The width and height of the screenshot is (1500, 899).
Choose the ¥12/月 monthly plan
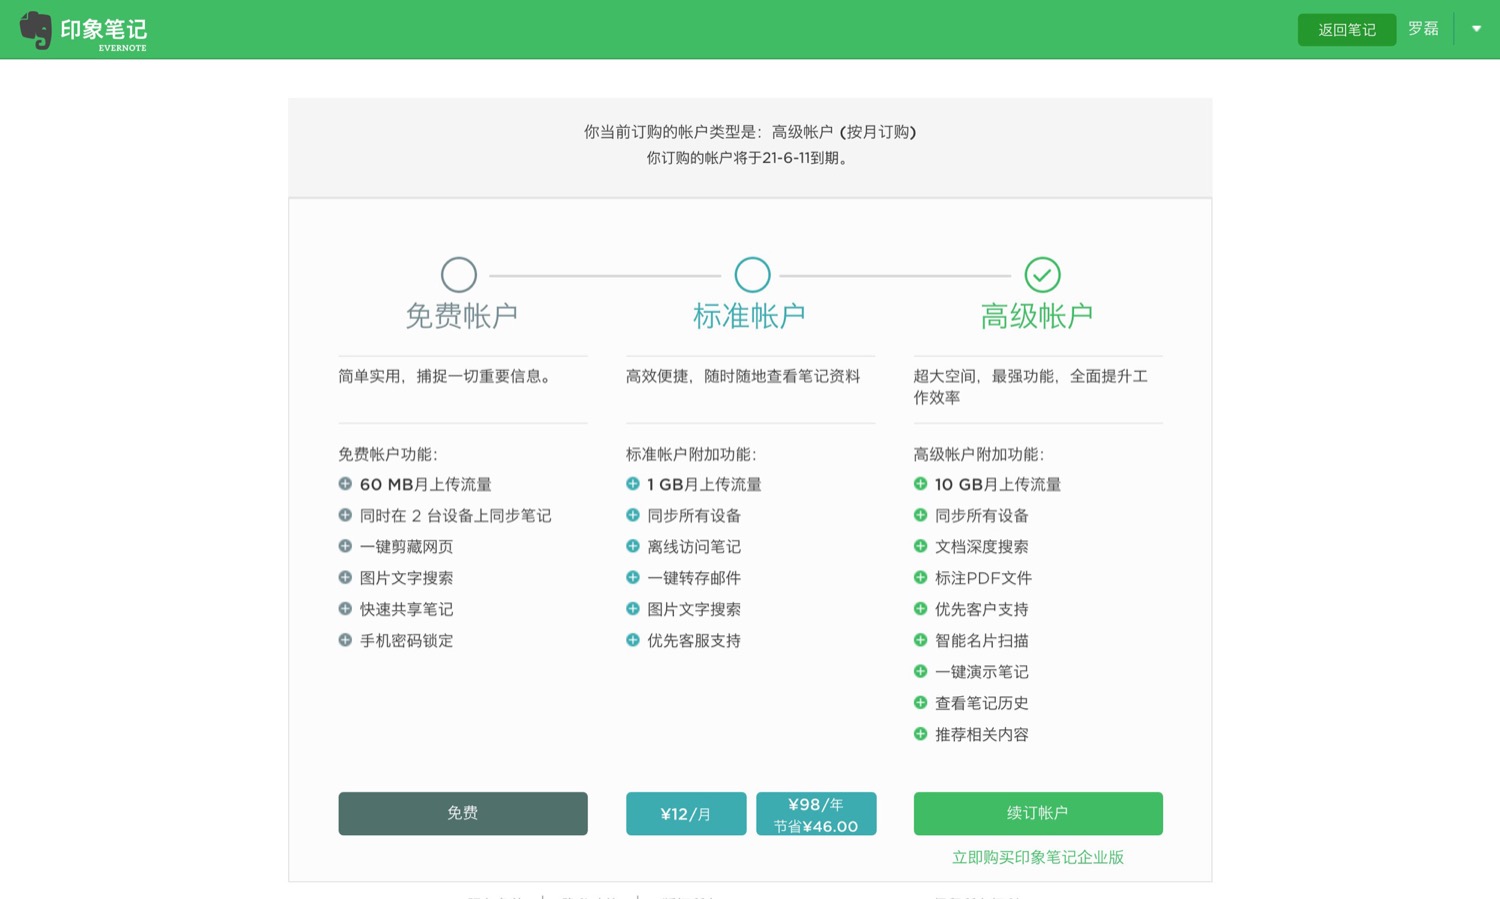click(x=686, y=814)
